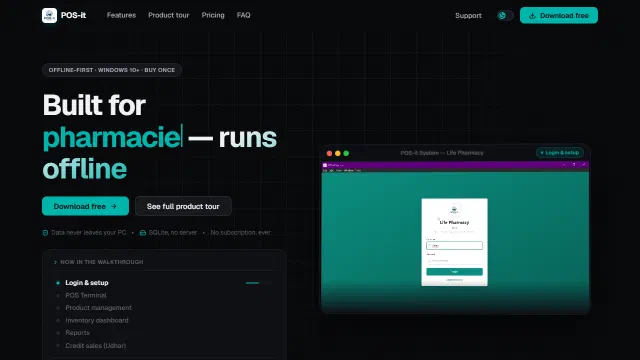Screen dimensions: 640x360
Task: Click the Login & setup progress bar
Action: [258, 283]
